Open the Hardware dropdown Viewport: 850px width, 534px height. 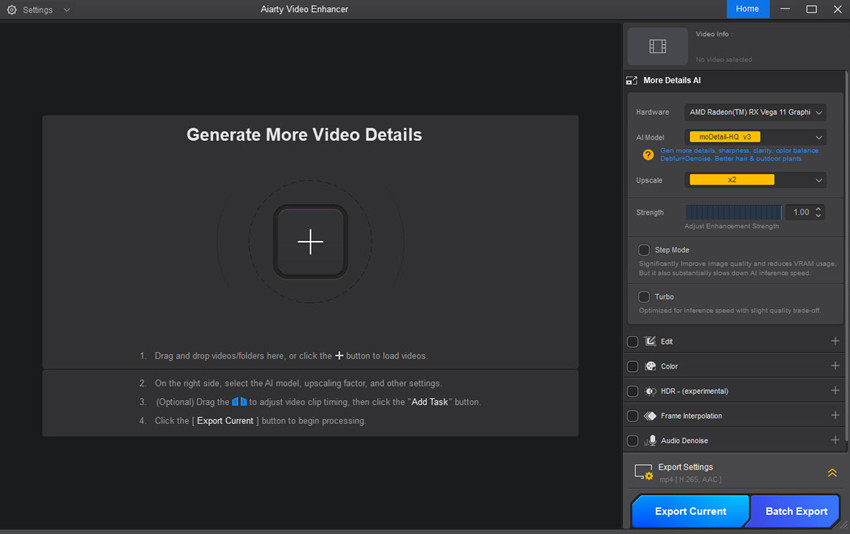(755, 112)
